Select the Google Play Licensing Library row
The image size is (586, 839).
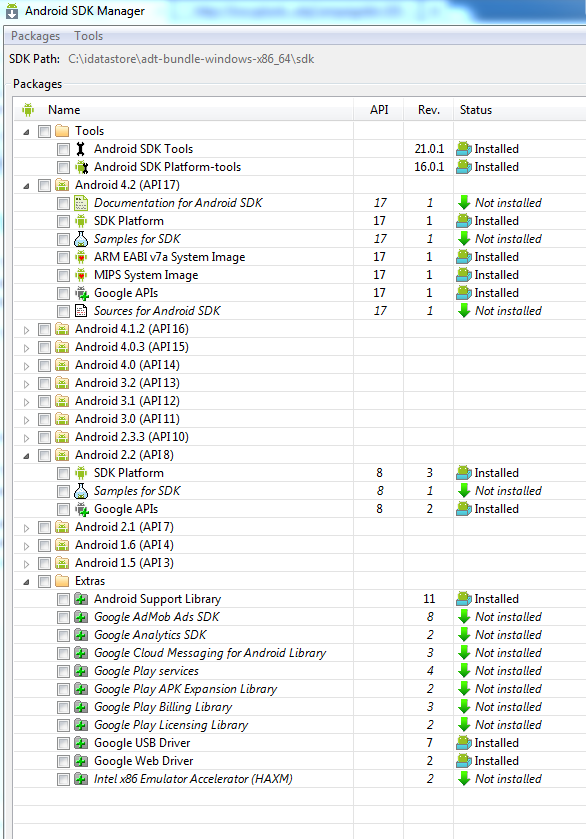pyautogui.click(x=300, y=725)
